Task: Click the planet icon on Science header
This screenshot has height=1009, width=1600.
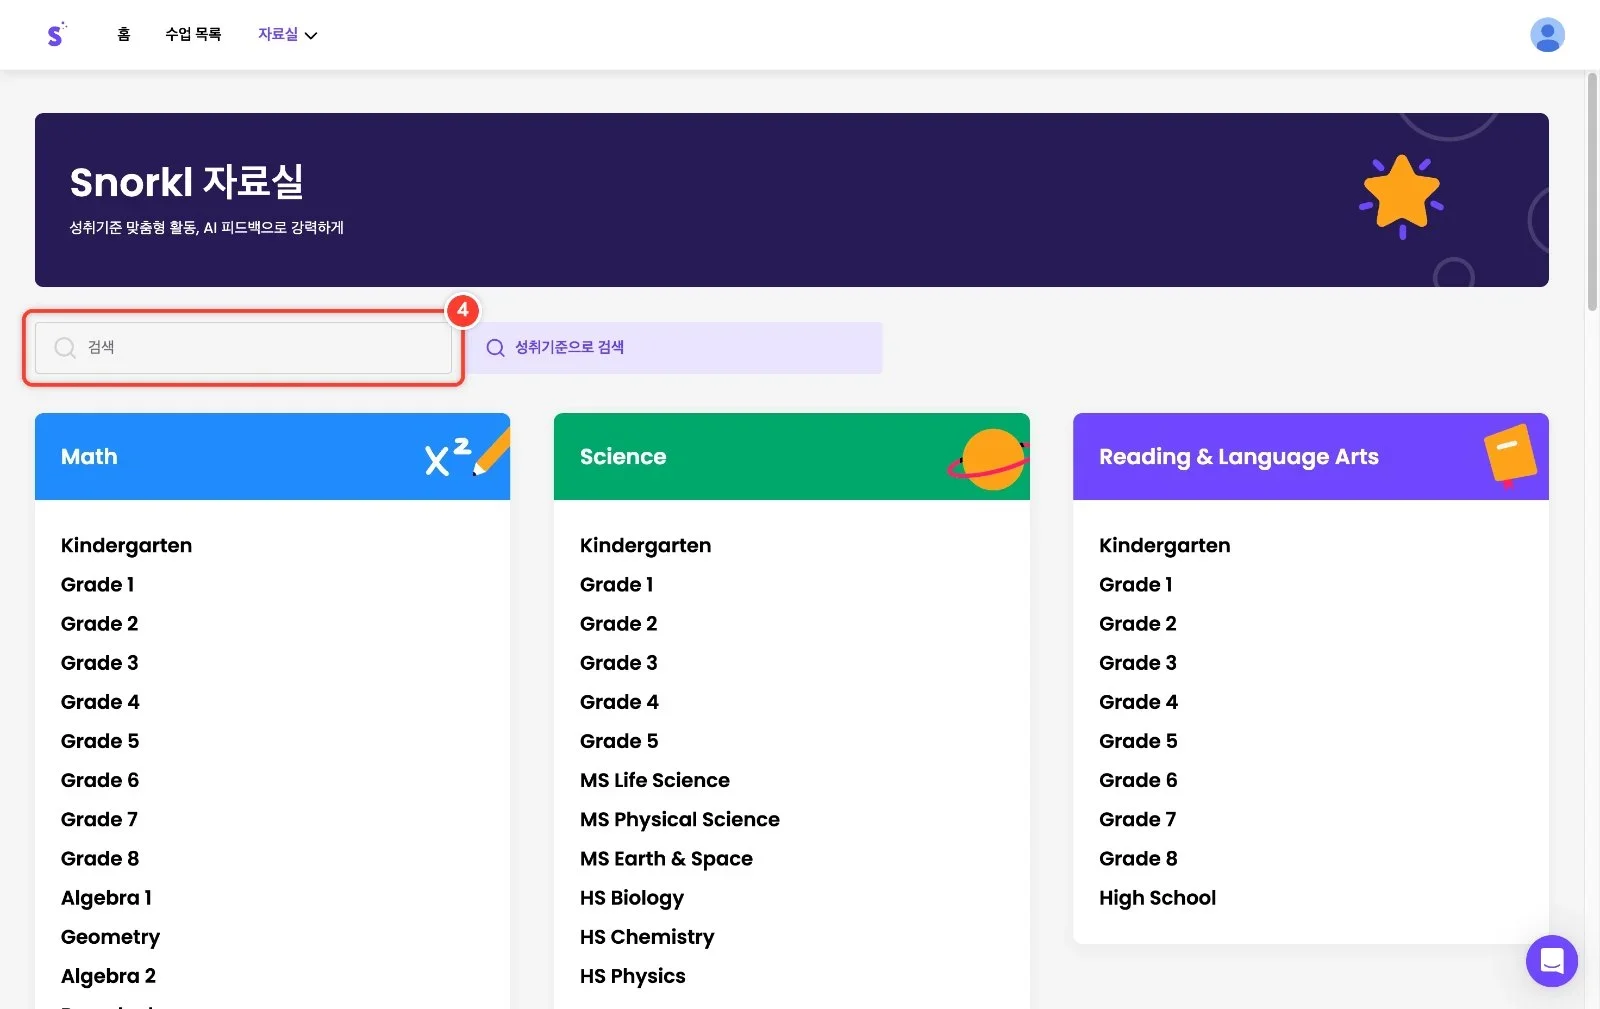Action: [x=990, y=459]
